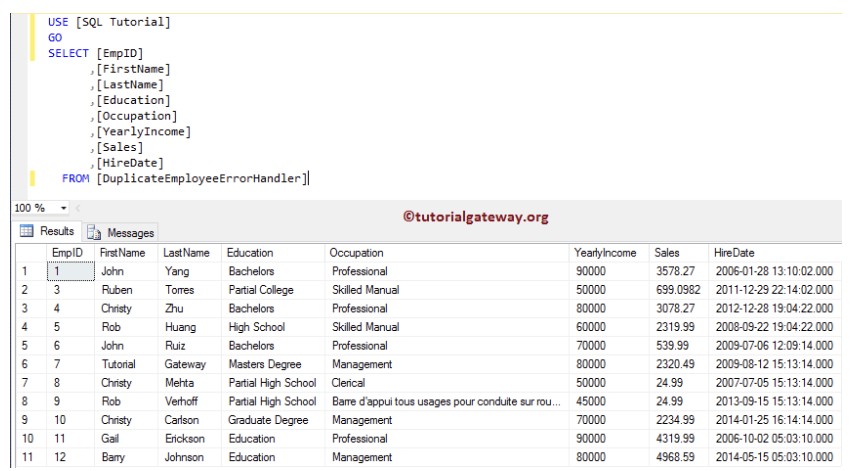Open the 100 % zoom dropdown

[x=63, y=208]
